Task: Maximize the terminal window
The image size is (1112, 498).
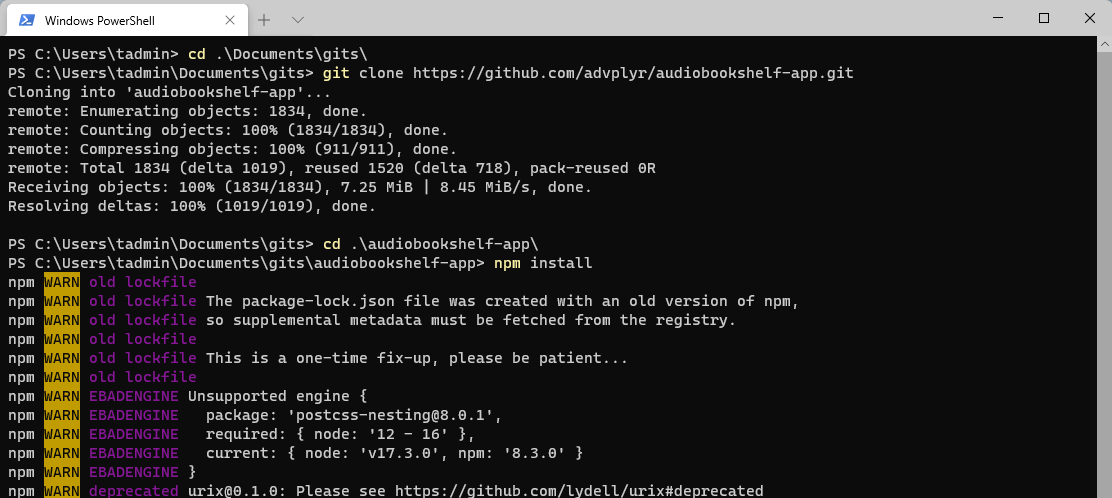Action: [x=1044, y=18]
